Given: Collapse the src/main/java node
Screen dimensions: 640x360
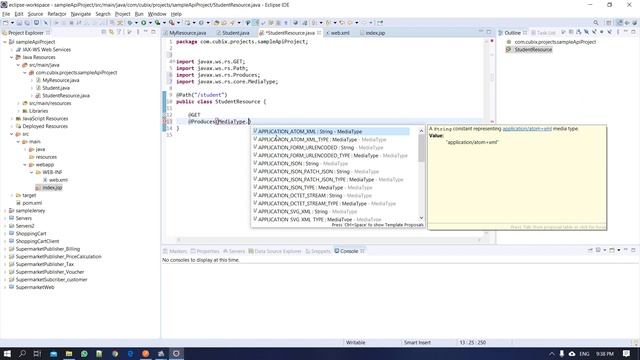Looking at the screenshot, I should pyautogui.click(x=18, y=65).
